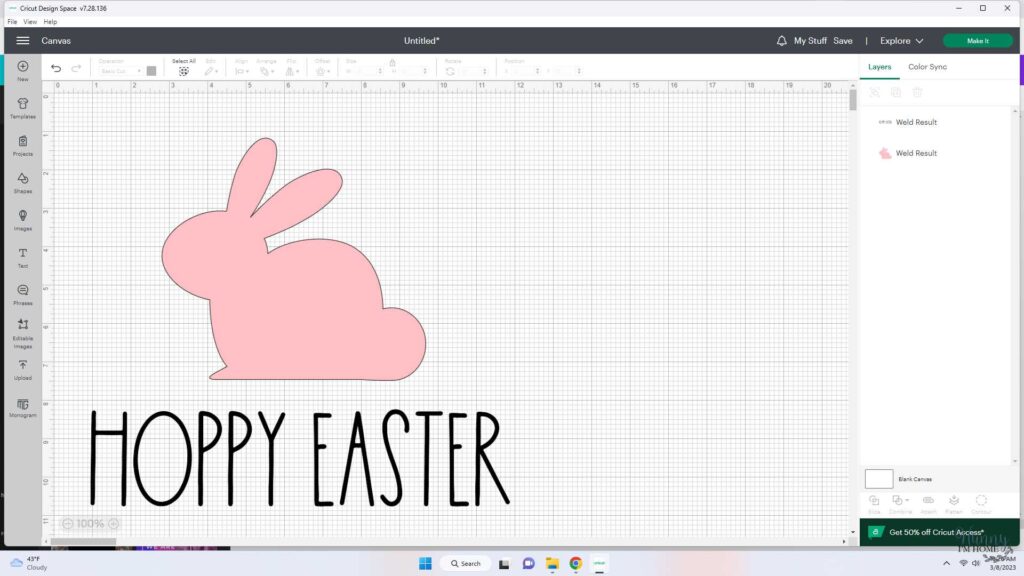Open the Edit dropdown
Image resolution: width=1024 pixels, height=576 pixels.
pos(211,69)
